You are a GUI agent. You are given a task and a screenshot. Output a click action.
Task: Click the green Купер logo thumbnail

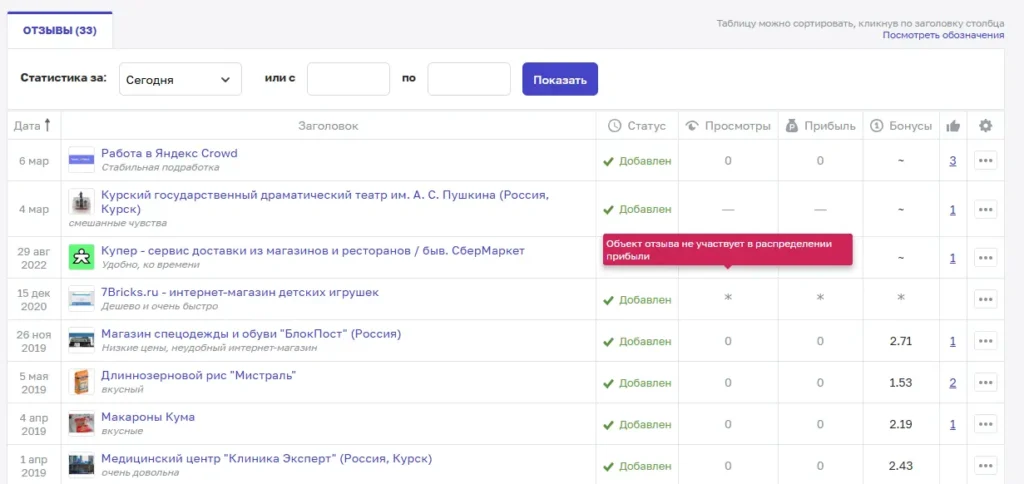(x=82, y=257)
